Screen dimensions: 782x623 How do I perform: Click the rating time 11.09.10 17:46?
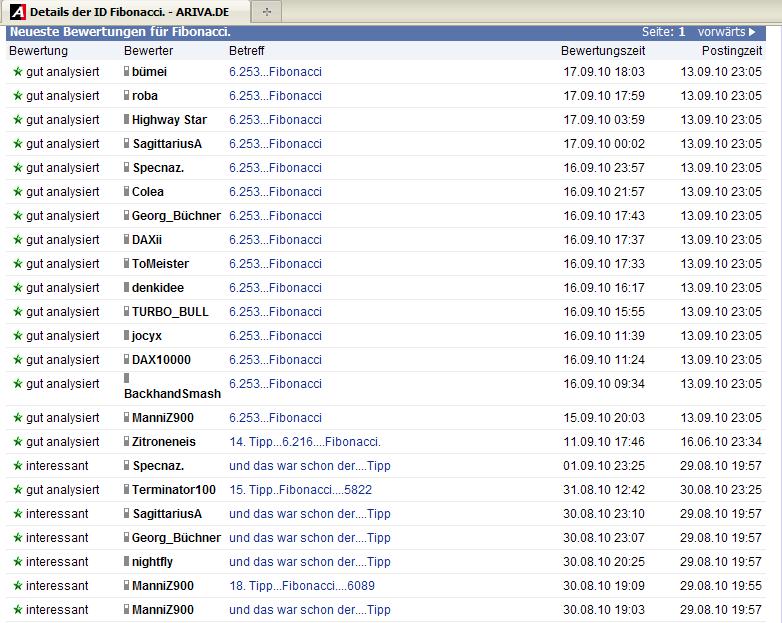[x=604, y=441]
